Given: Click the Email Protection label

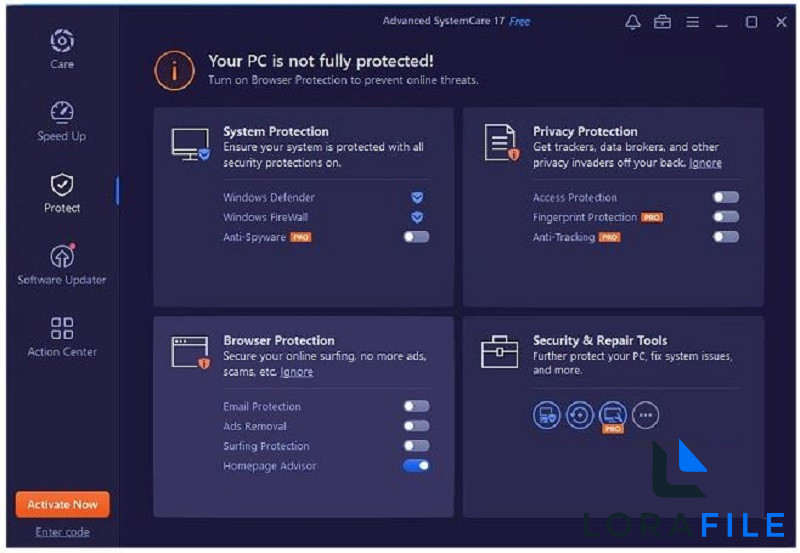Looking at the screenshot, I should tap(262, 407).
